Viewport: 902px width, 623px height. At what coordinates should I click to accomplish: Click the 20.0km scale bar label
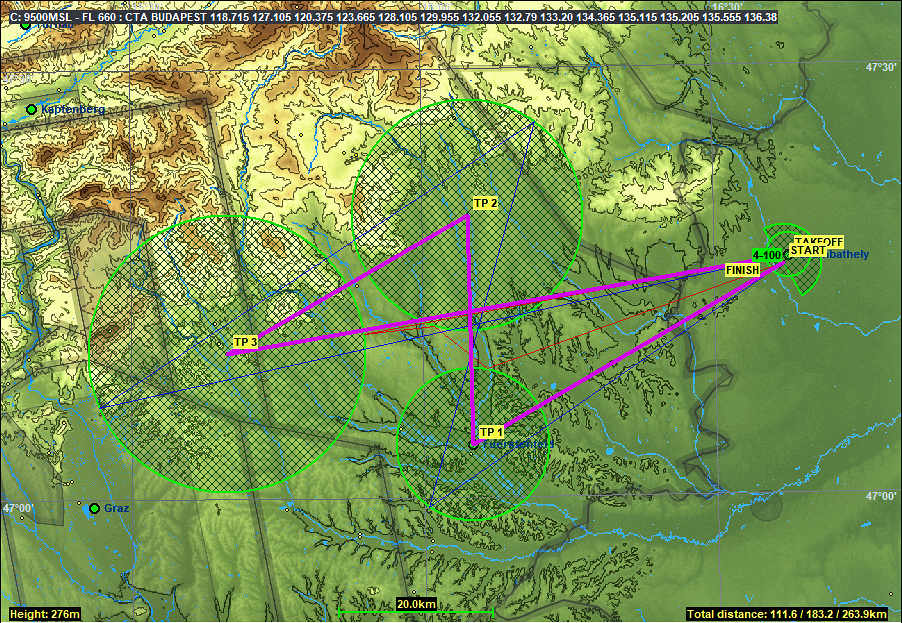pos(414,604)
